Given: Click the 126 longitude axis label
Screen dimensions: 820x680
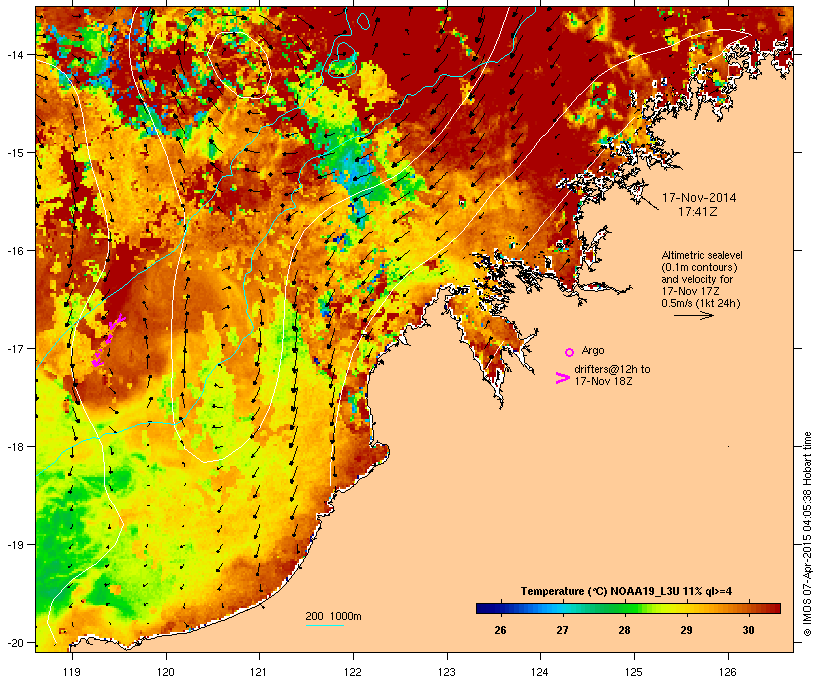Looking at the screenshot, I should coord(728,672).
